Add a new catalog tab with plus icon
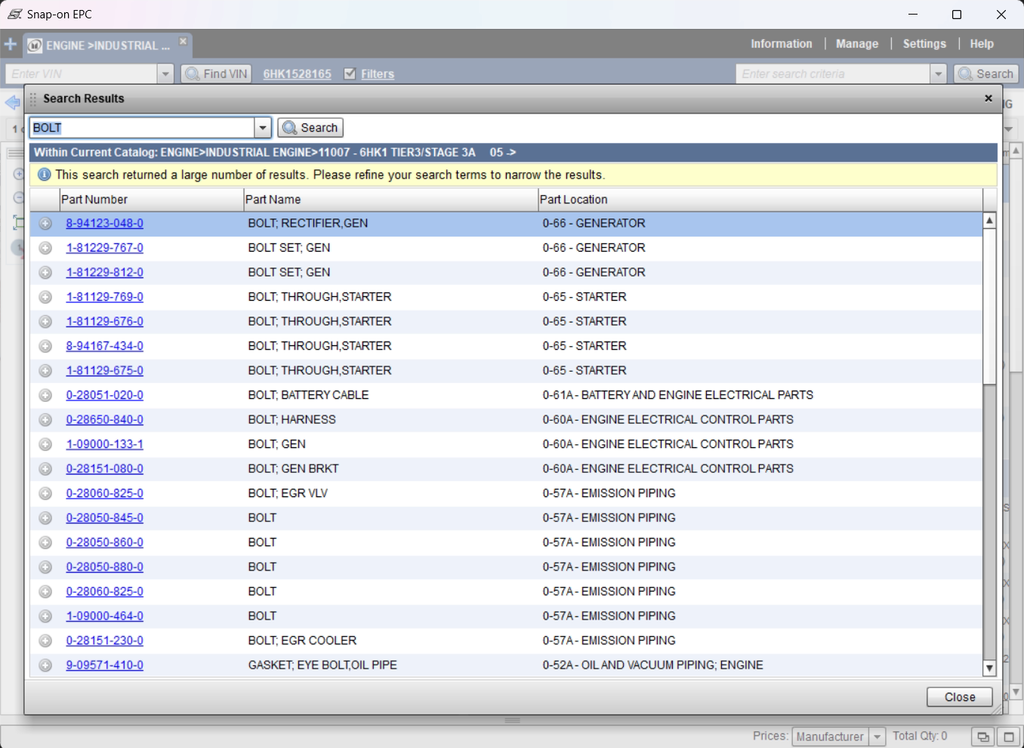Image resolution: width=1024 pixels, height=748 pixels. 10,44
